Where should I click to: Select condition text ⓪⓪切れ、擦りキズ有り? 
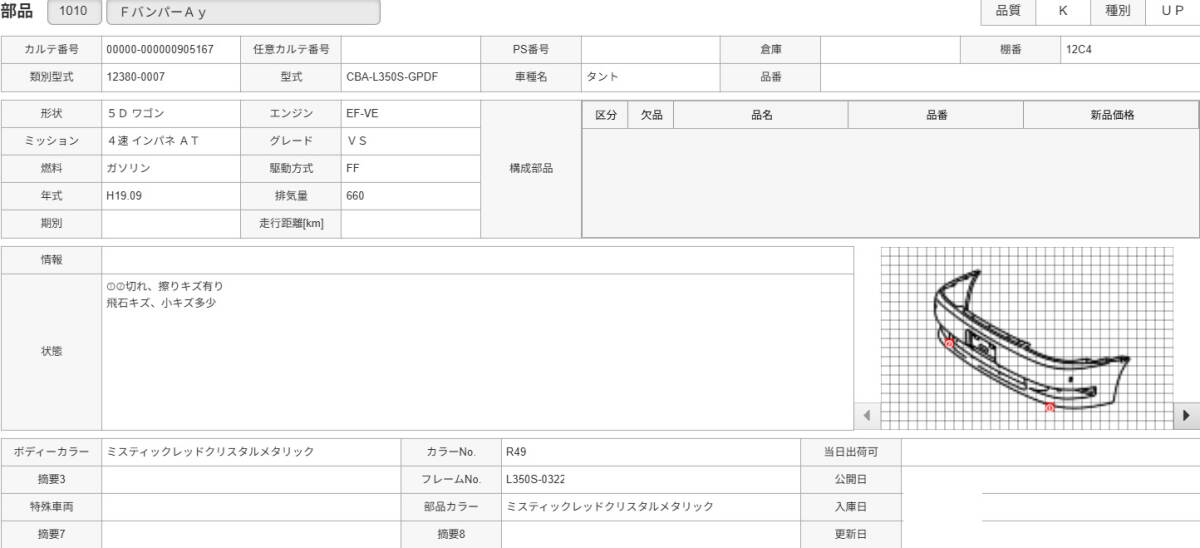click(165, 287)
